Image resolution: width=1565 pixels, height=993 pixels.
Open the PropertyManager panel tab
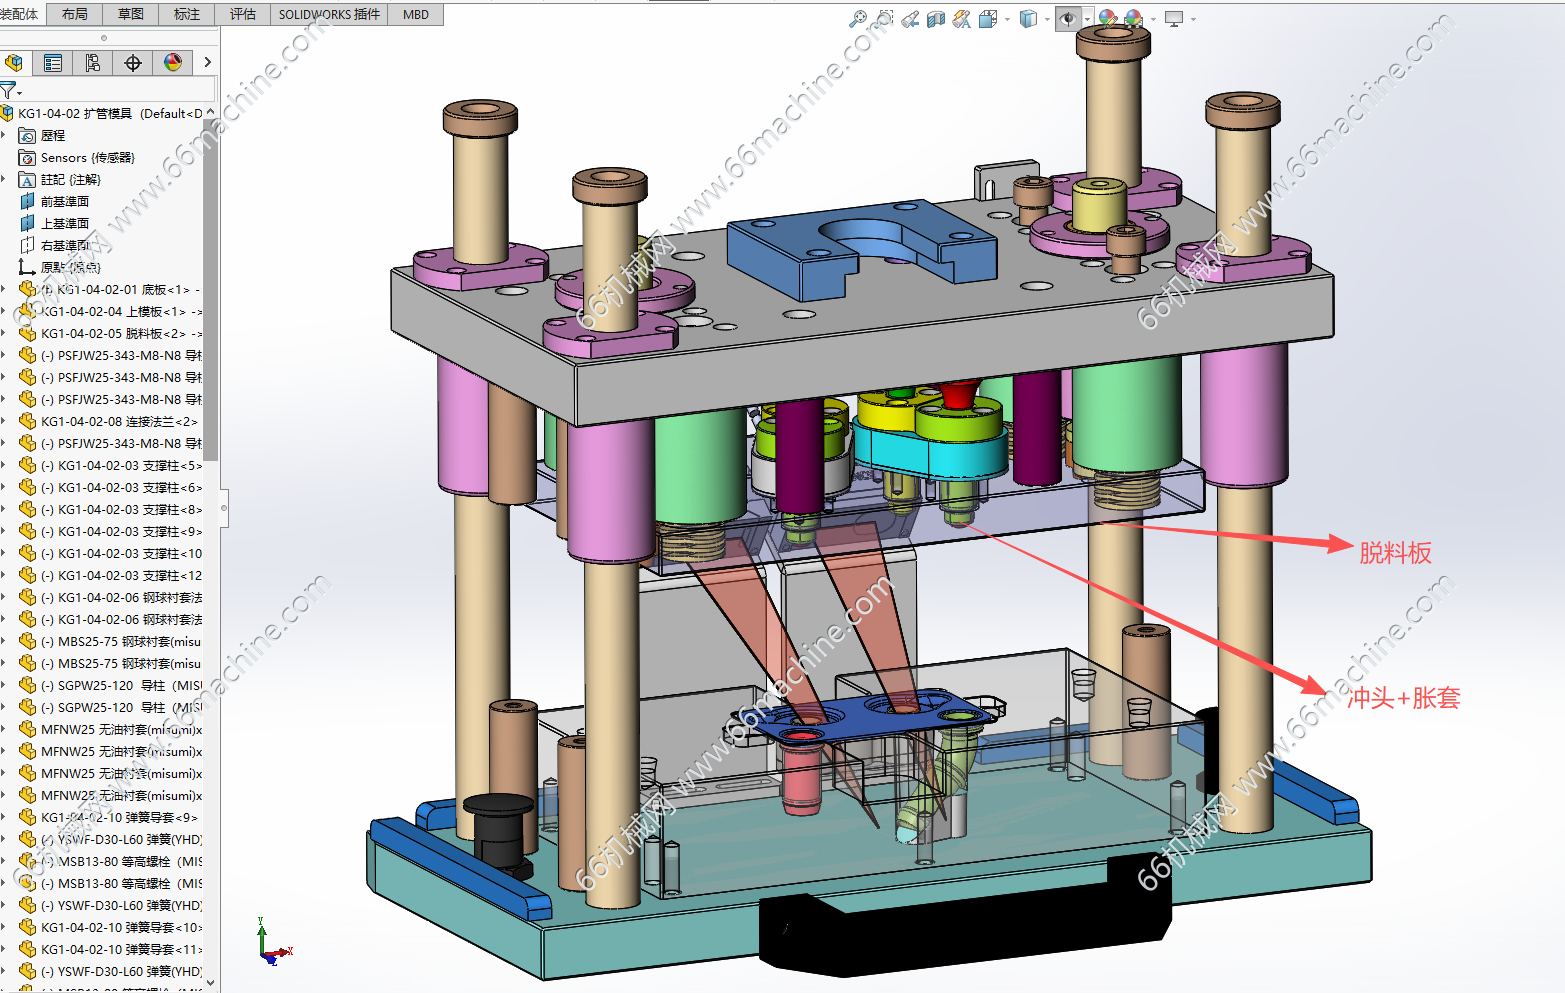coord(53,63)
